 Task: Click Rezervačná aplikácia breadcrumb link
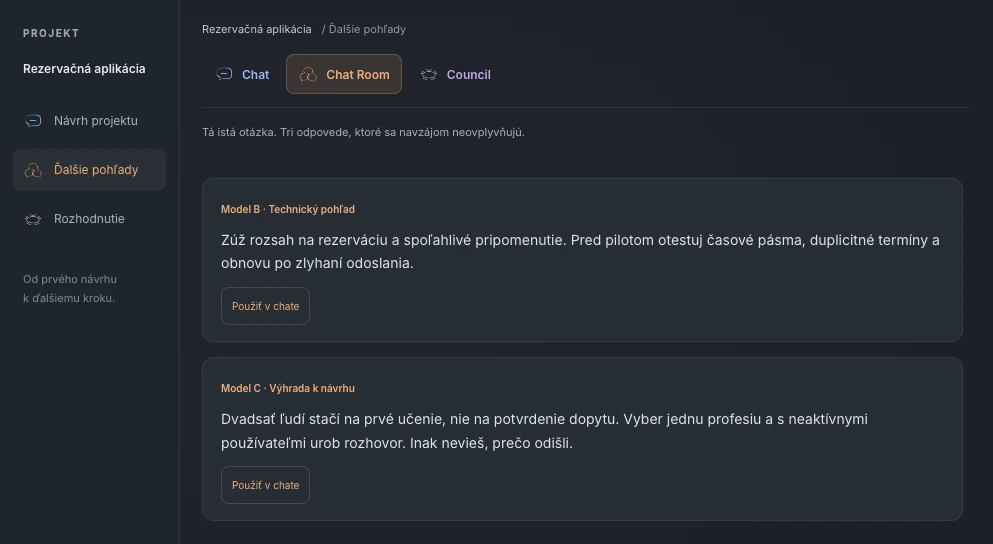pyautogui.click(x=256, y=29)
